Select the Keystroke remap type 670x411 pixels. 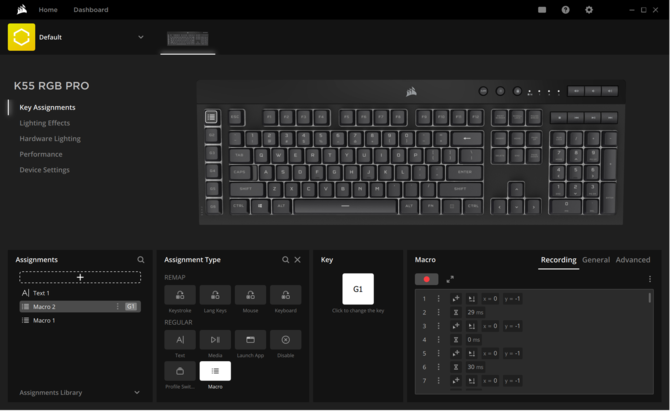[x=180, y=295]
